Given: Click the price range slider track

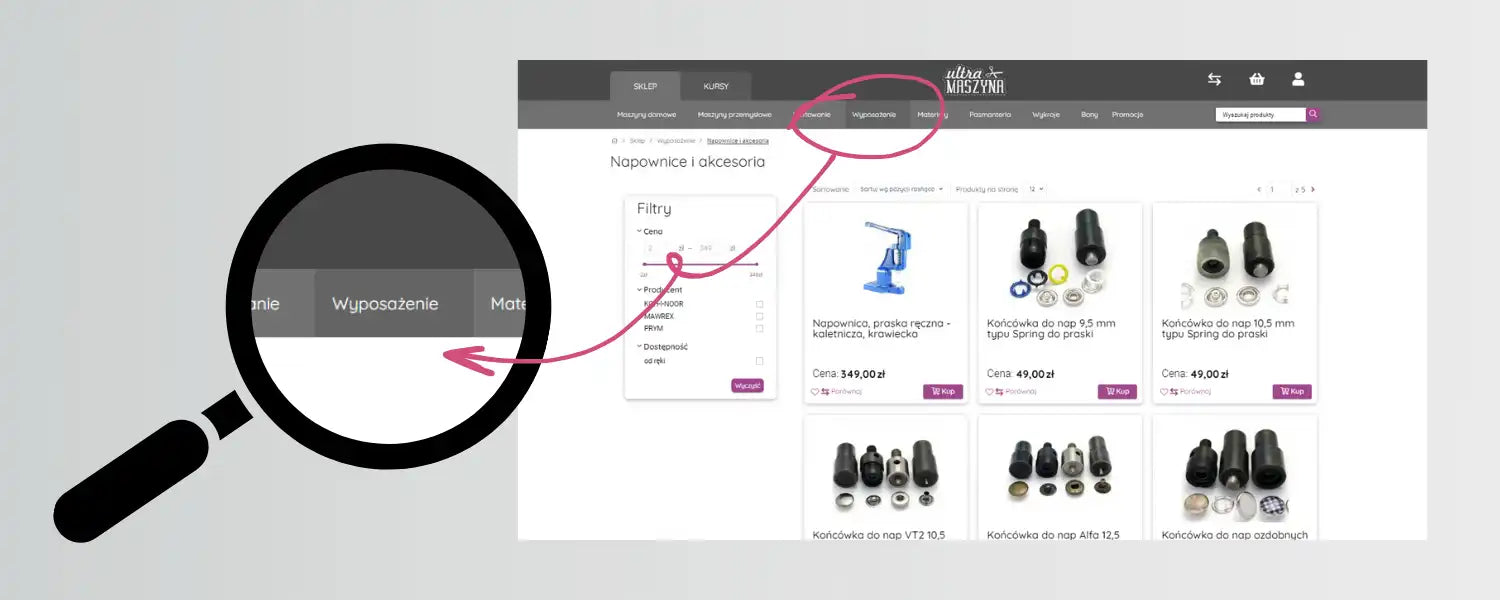Looking at the screenshot, I should click(700, 264).
